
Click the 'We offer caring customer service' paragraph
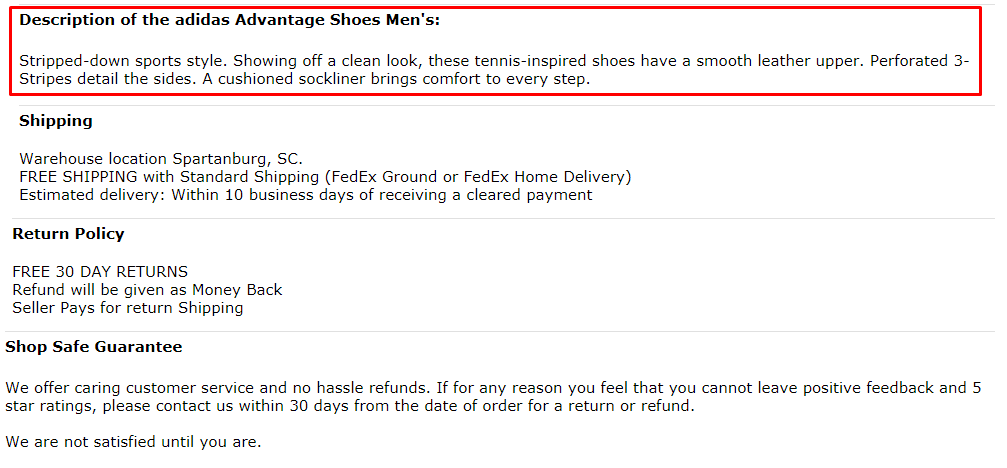493,397
